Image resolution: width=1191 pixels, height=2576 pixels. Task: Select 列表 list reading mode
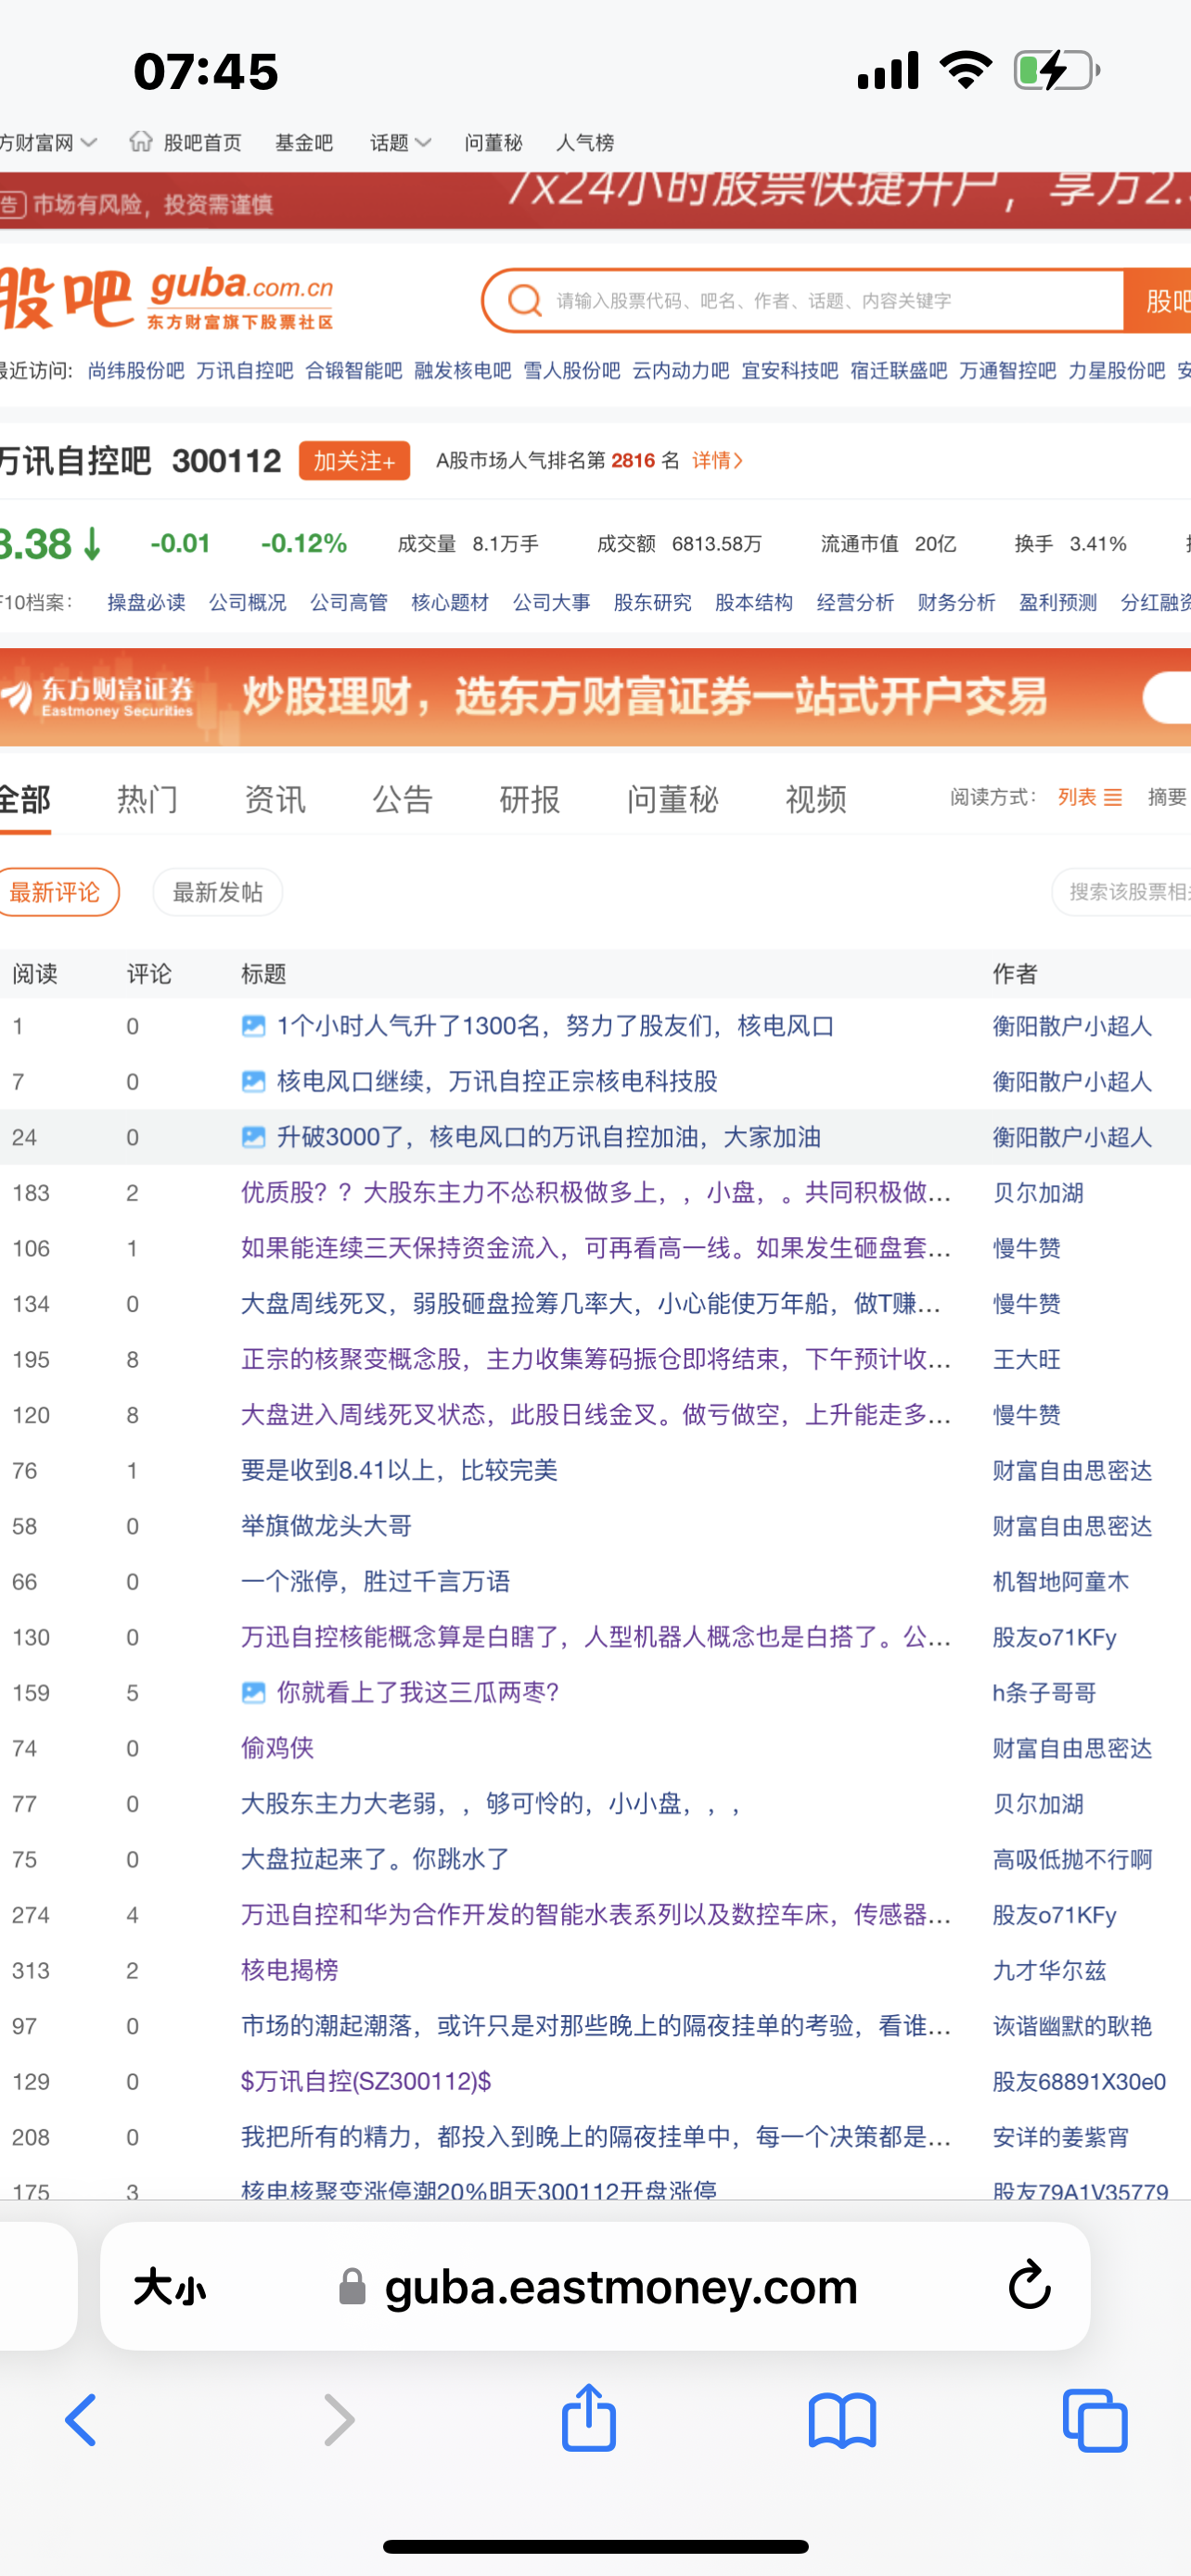pyautogui.click(x=1090, y=797)
